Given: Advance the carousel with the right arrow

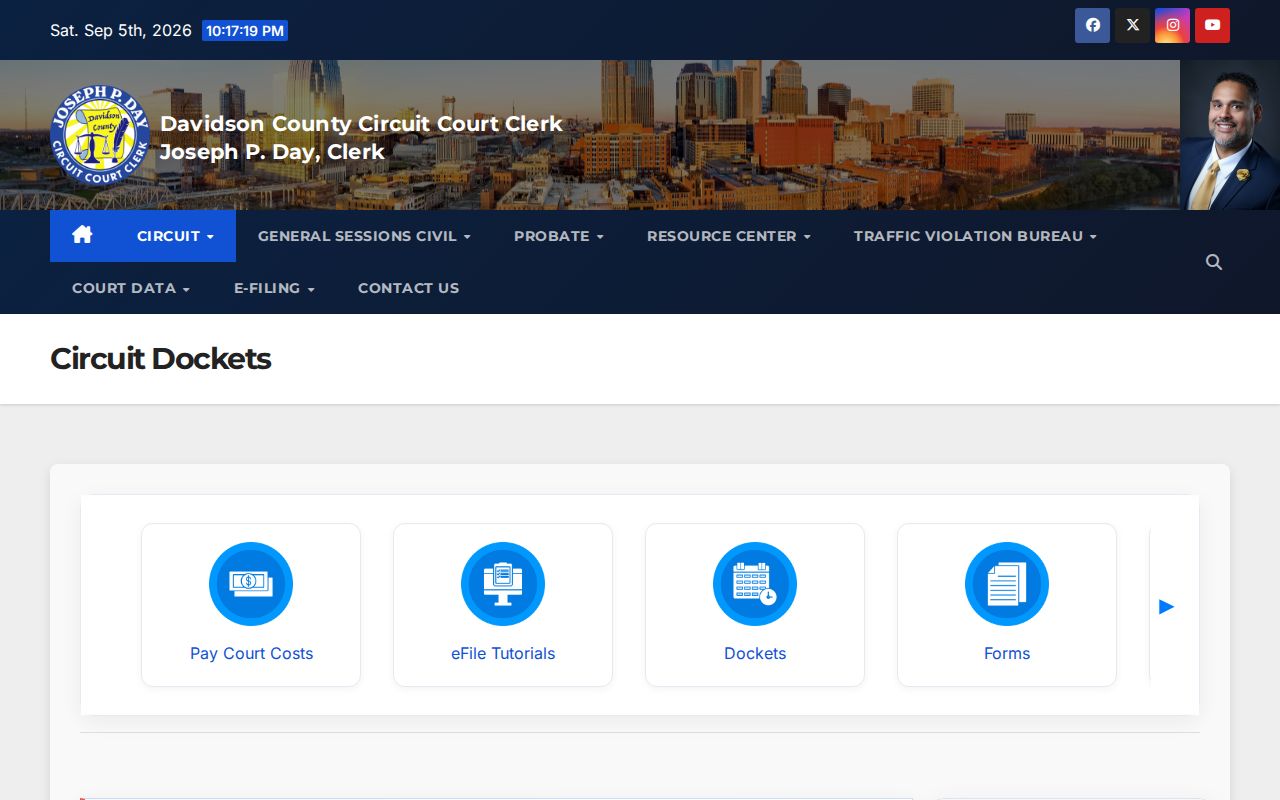Looking at the screenshot, I should tap(1166, 606).
